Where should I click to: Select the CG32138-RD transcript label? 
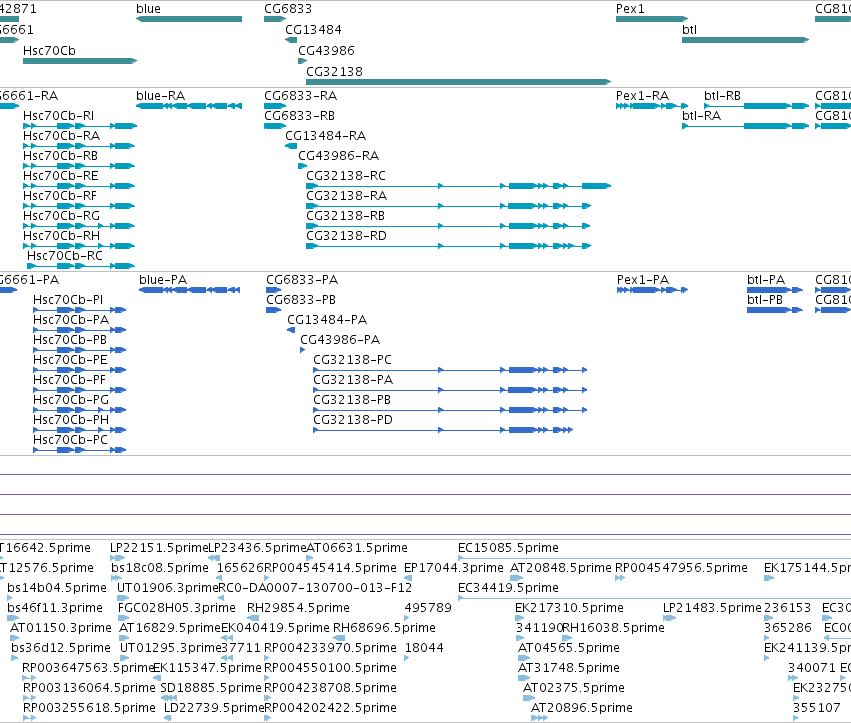tap(346, 236)
